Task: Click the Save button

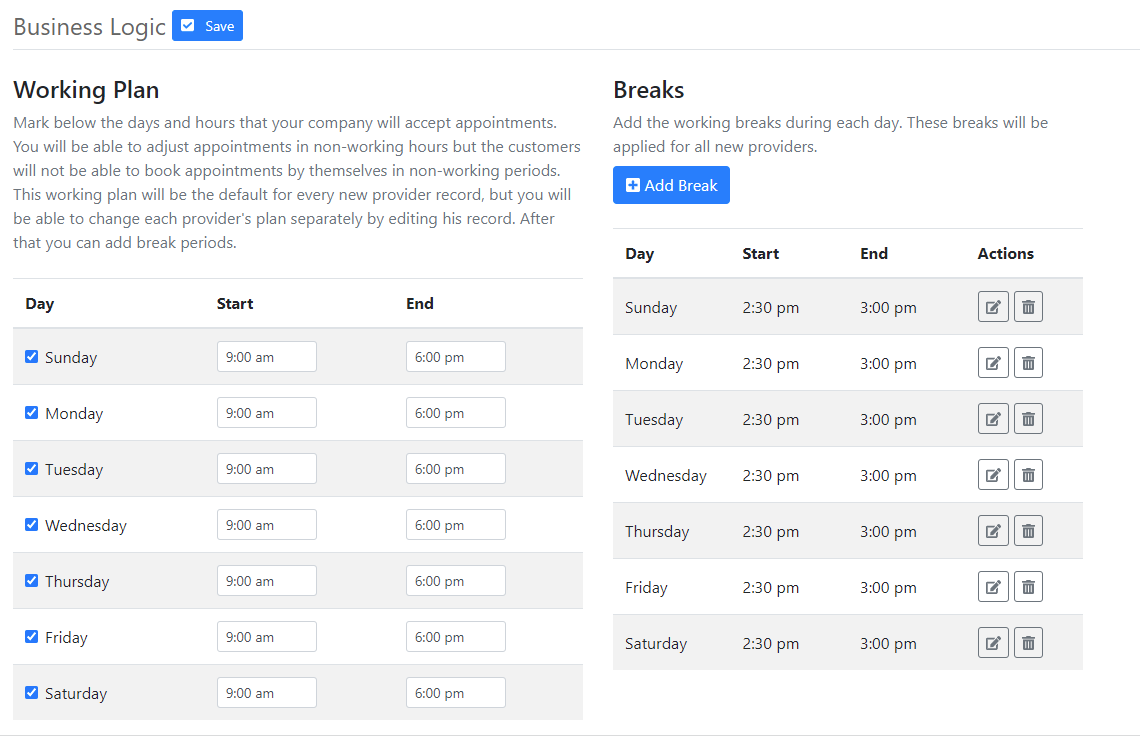Action: (x=207, y=26)
